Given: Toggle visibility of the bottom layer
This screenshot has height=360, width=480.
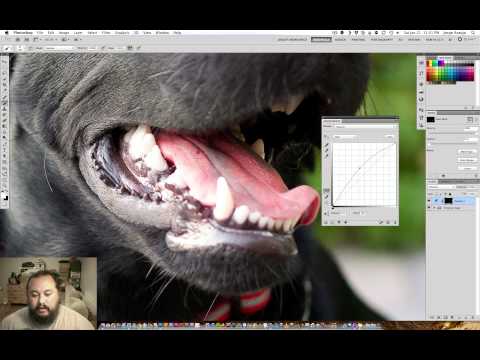Looking at the screenshot, I should (429, 208).
